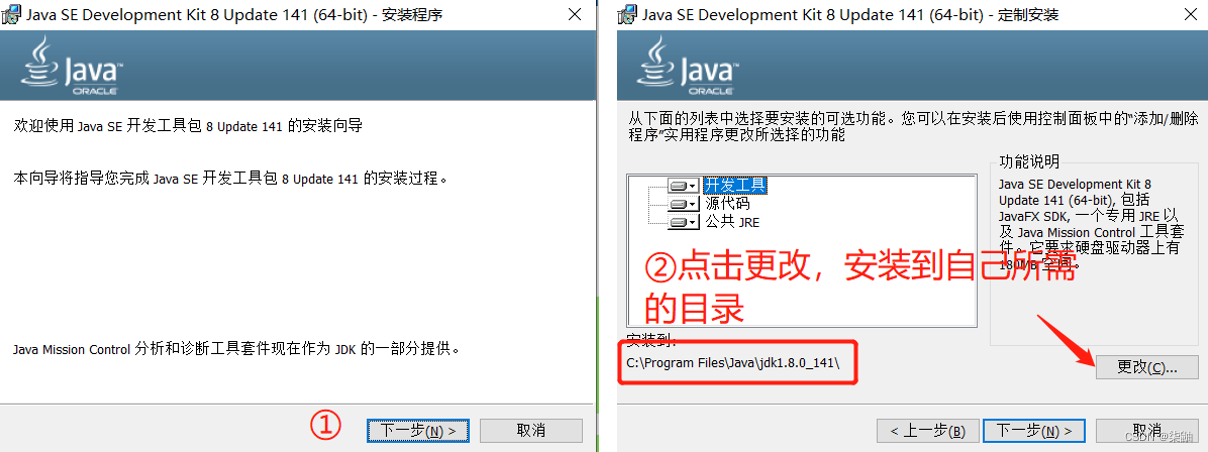
Task: Click the 本向导将指导您完成 description line
Action: tap(230, 179)
